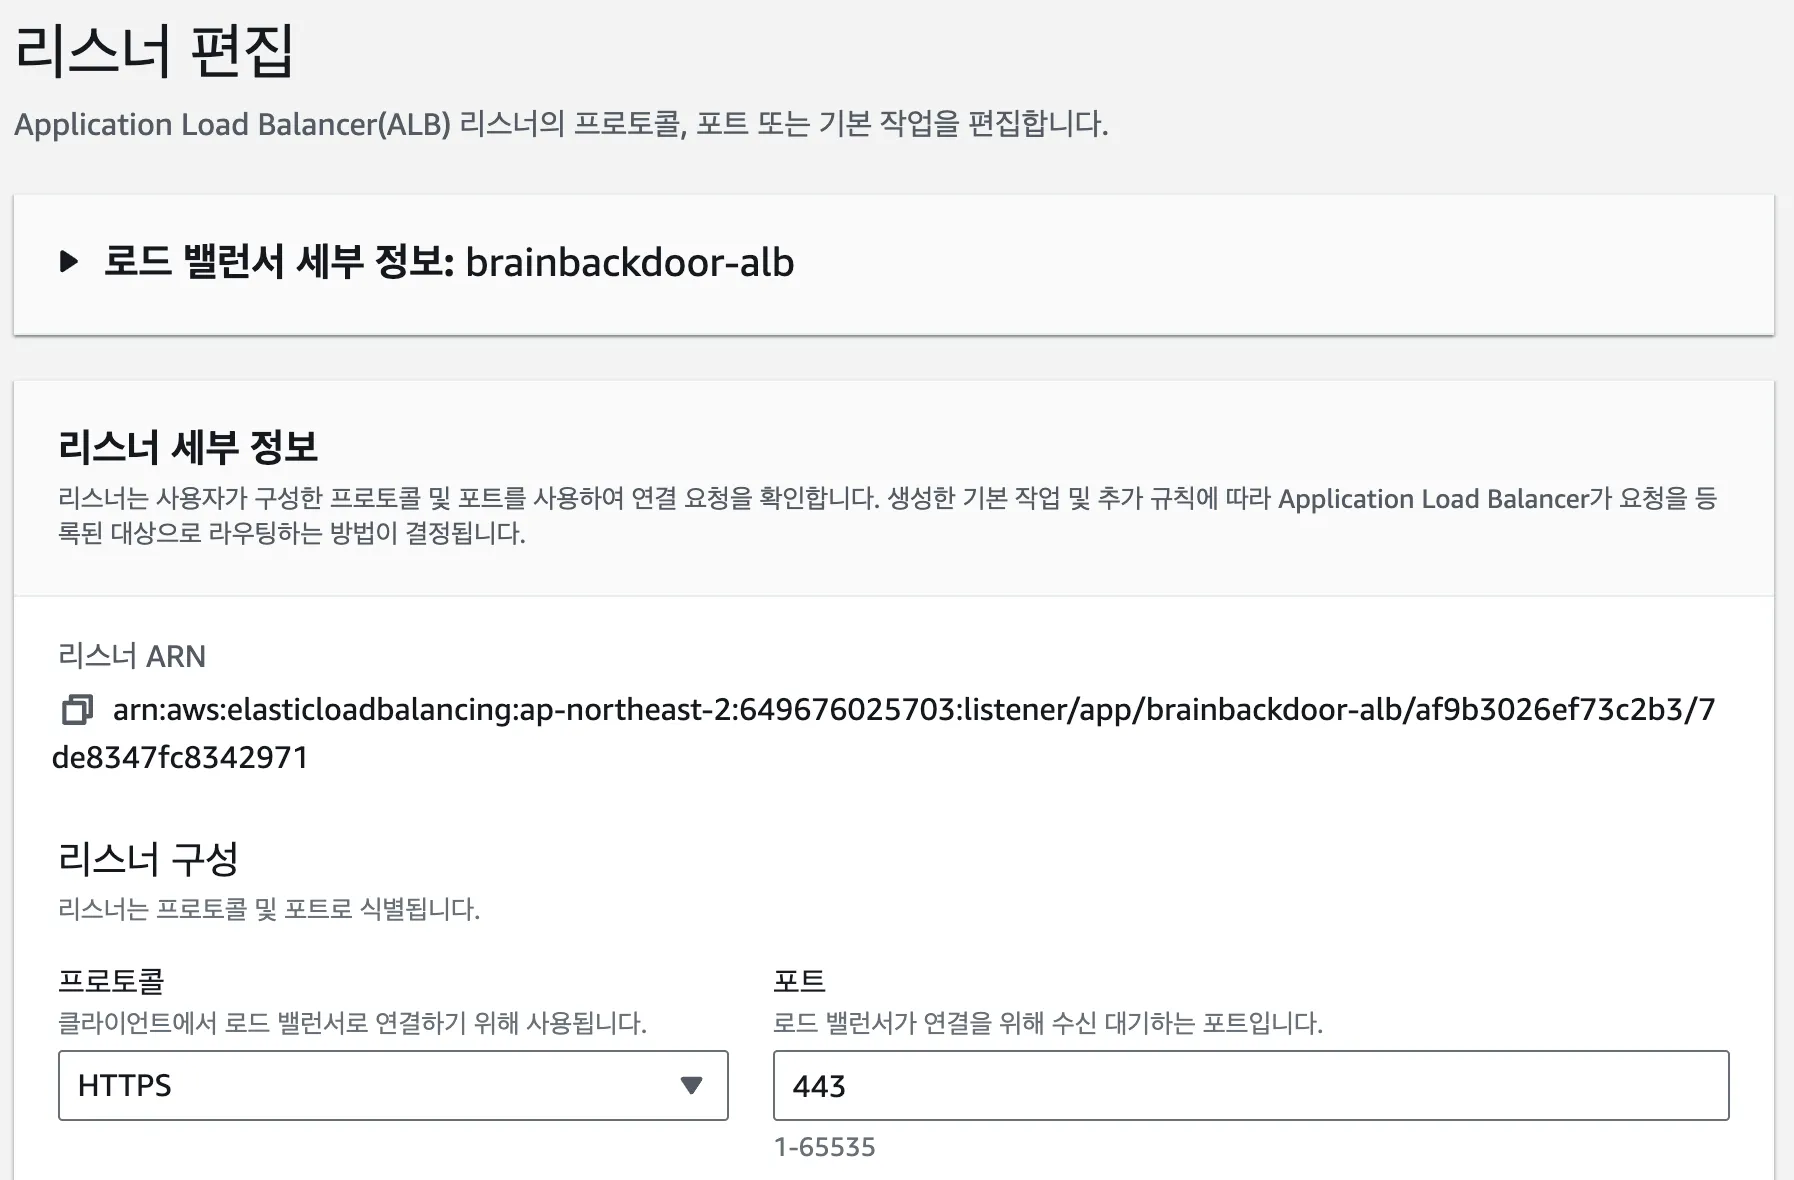
Task: Click the protocol help text about 클라이언트
Action: tap(352, 1023)
